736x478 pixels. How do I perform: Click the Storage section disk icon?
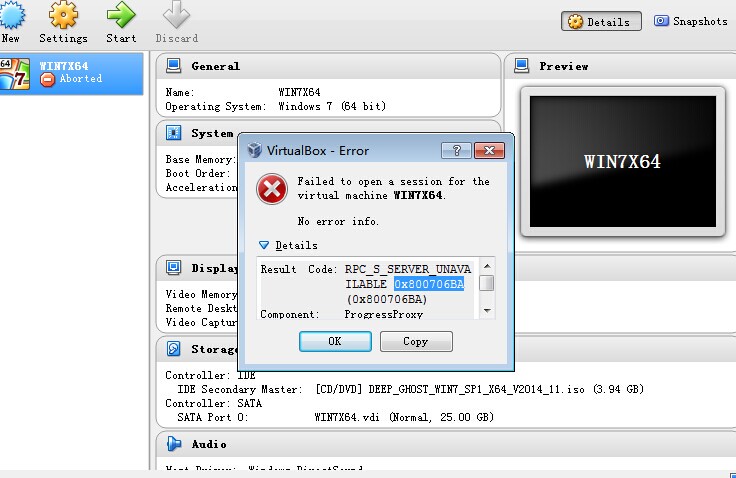[x=174, y=348]
